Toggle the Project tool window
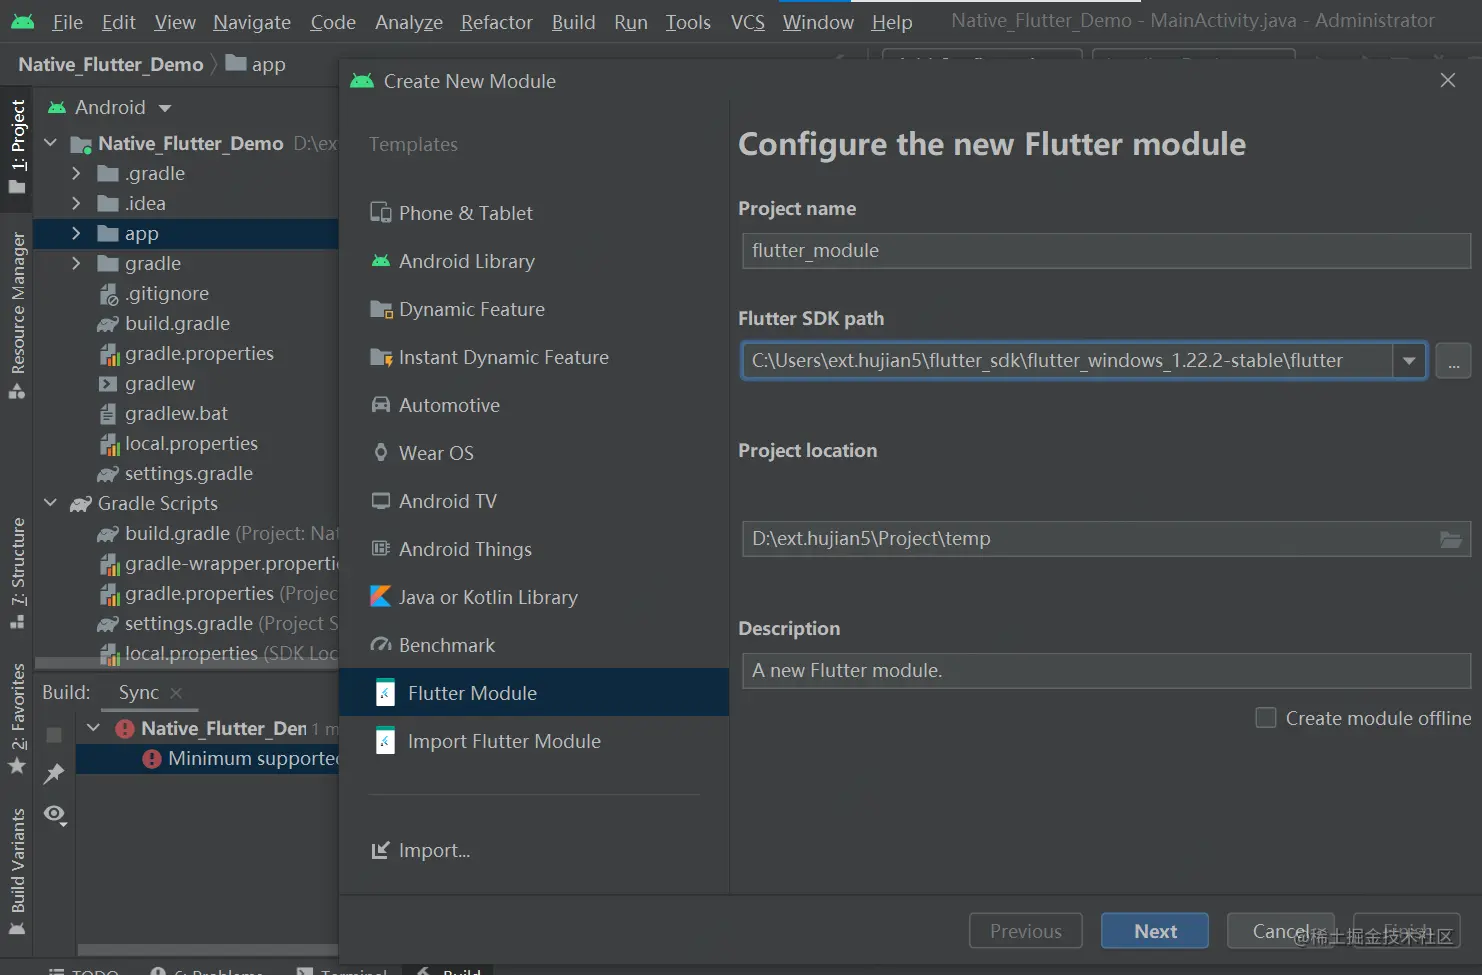Screen dimensions: 1482x975 17,147
